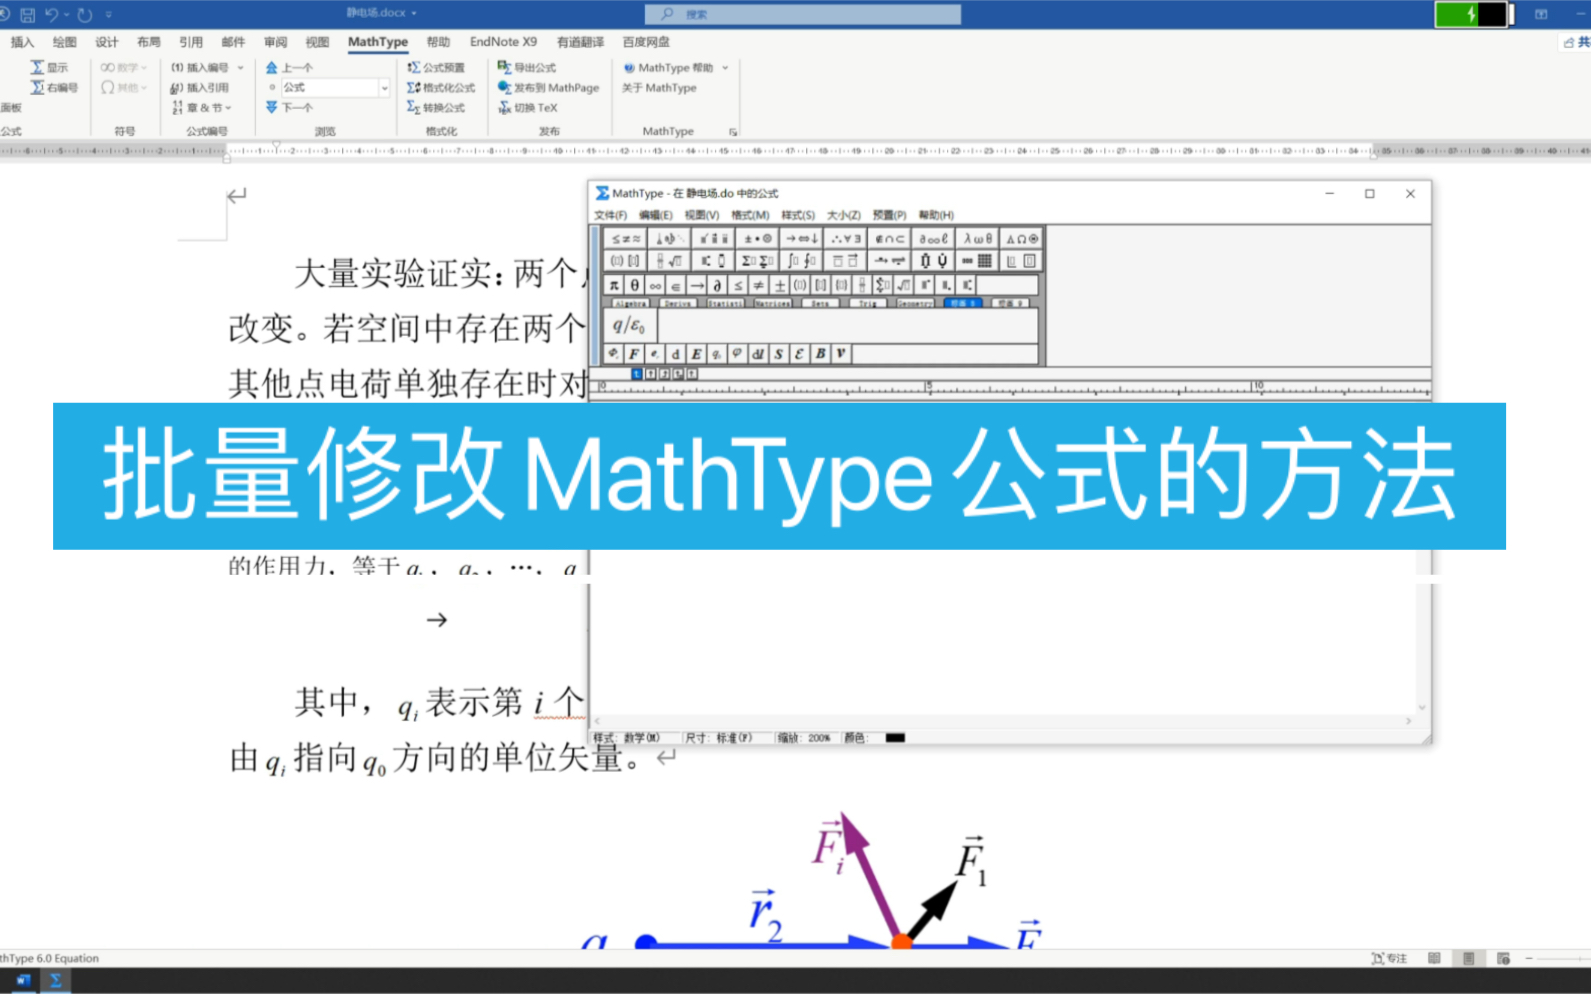
Task: Open the matrix templates palette
Action: (977, 261)
